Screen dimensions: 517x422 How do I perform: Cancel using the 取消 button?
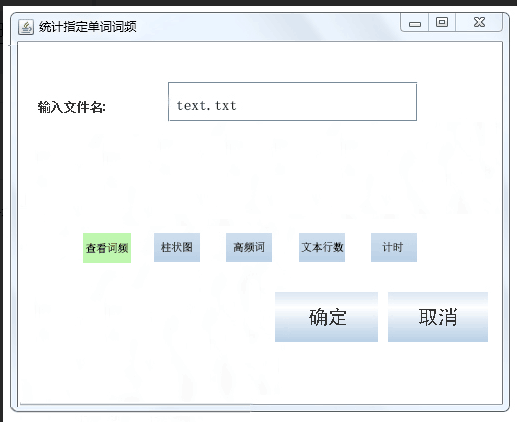438,317
